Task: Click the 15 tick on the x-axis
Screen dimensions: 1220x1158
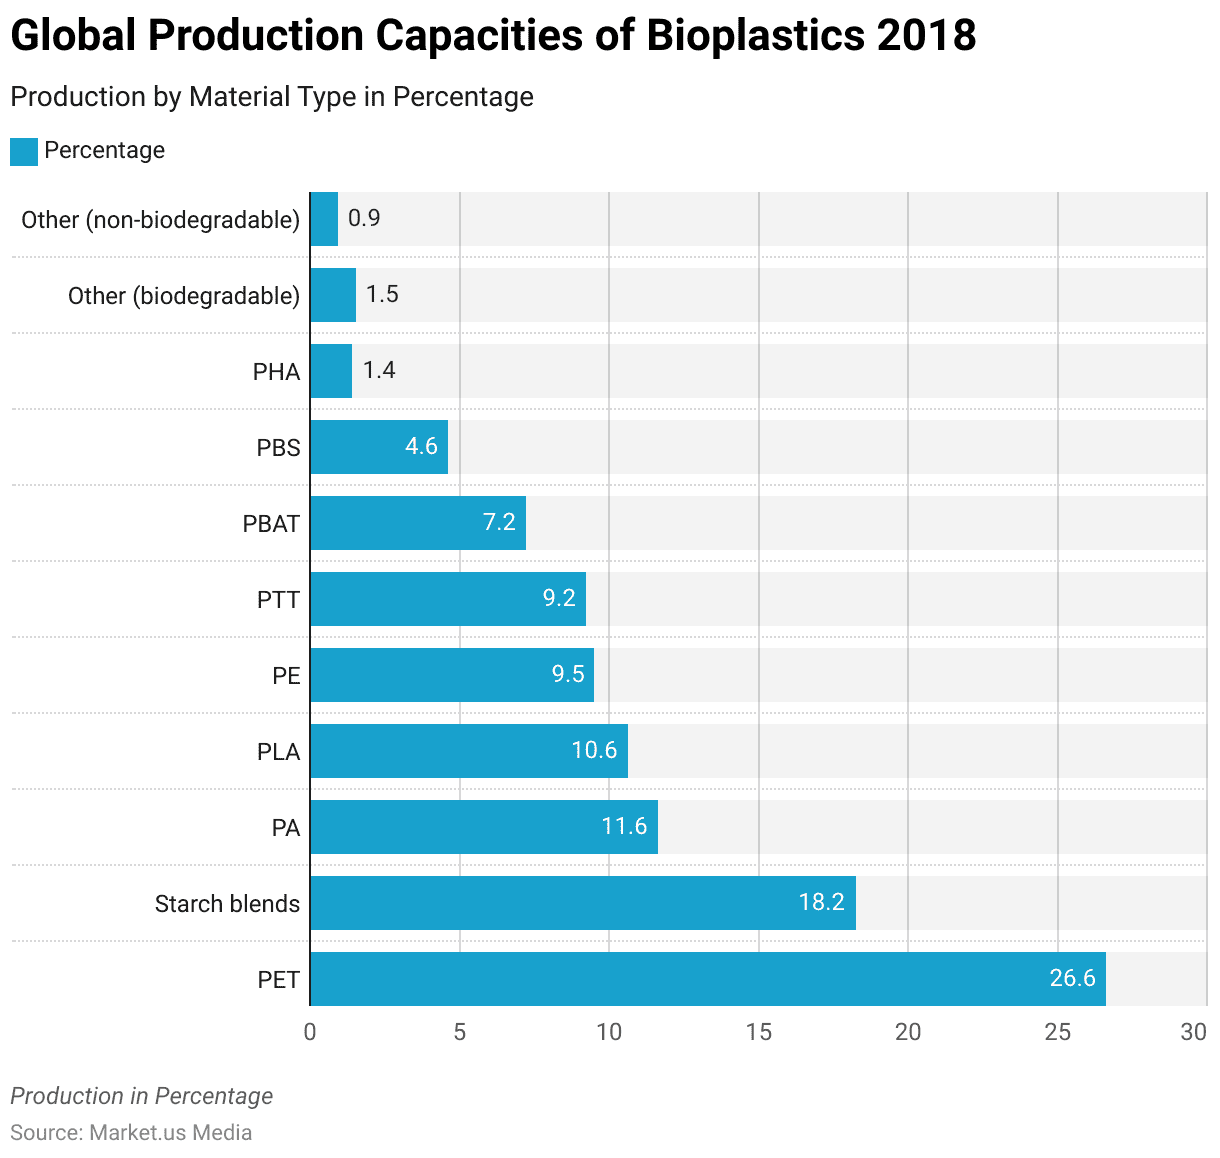Action: coord(758,1032)
